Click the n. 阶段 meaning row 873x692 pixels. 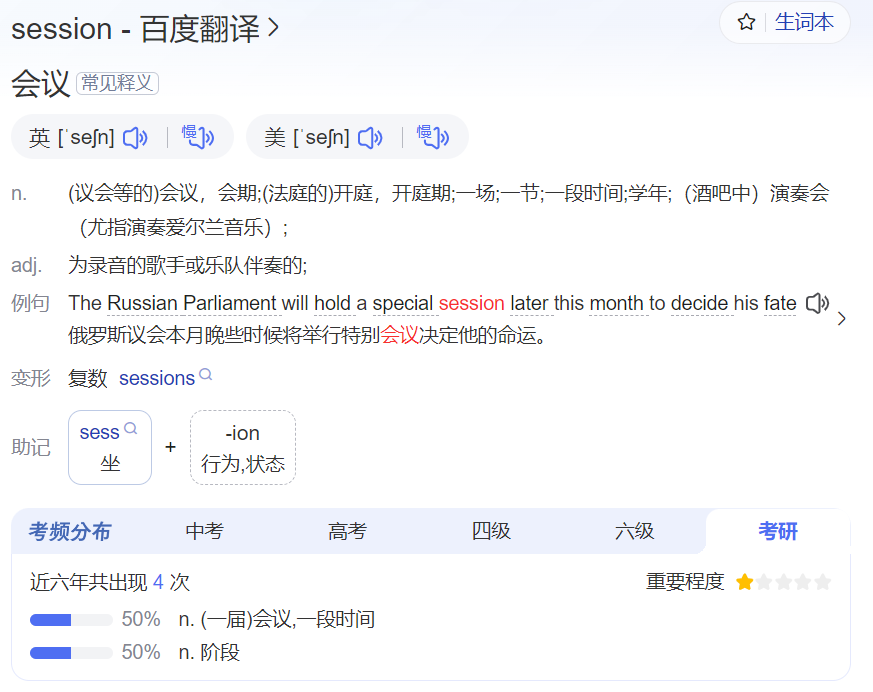point(209,652)
